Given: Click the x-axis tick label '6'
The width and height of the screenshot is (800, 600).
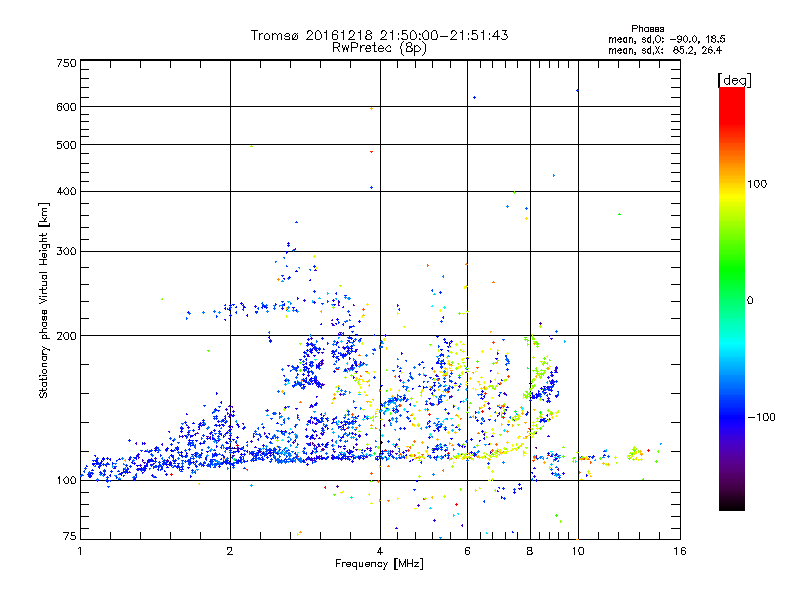Looking at the screenshot, I should (x=467, y=551).
